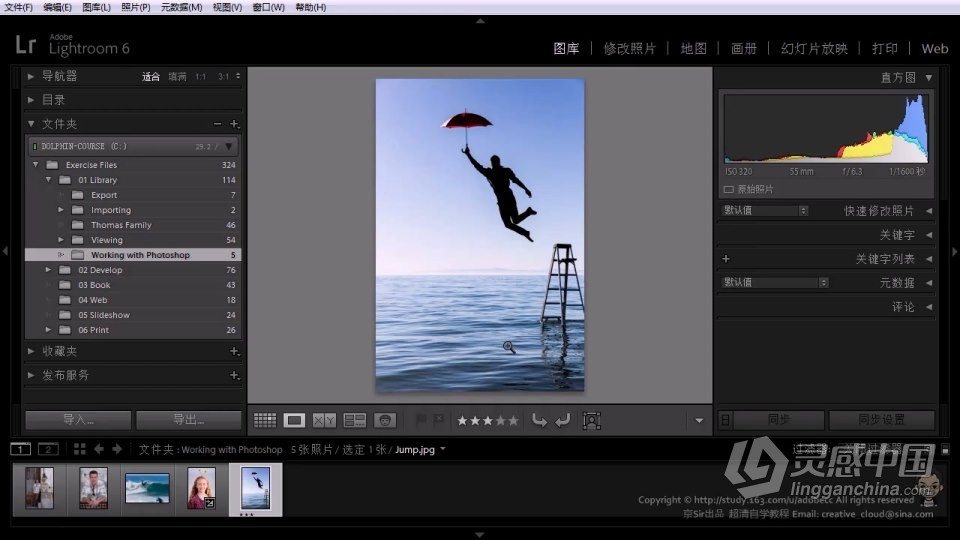Open People face view
The height and width of the screenshot is (540, 960).
[385, 420]
